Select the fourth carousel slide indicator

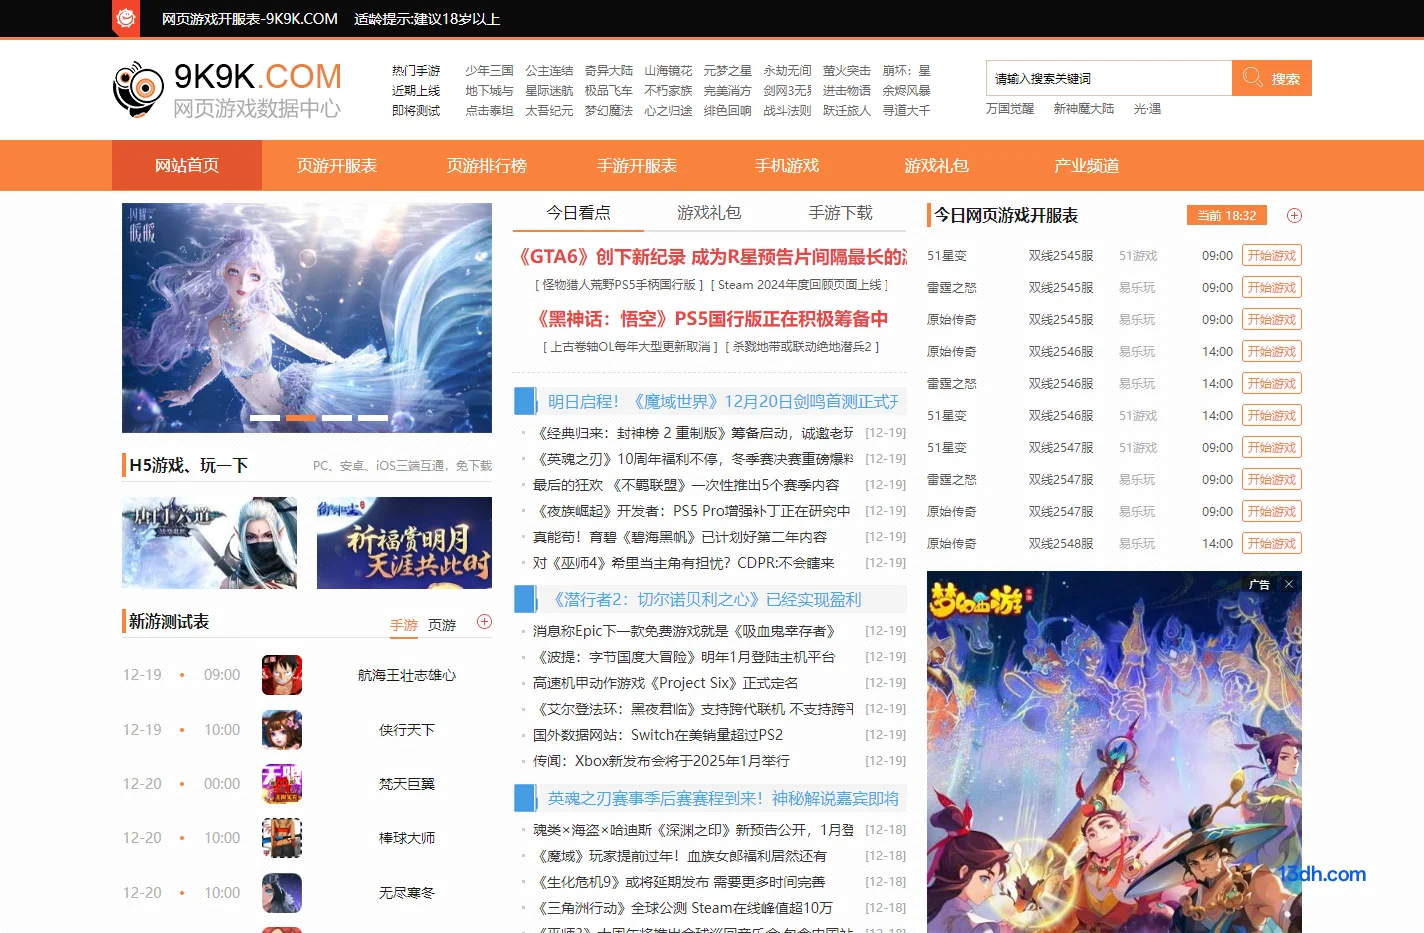[373, 417]
